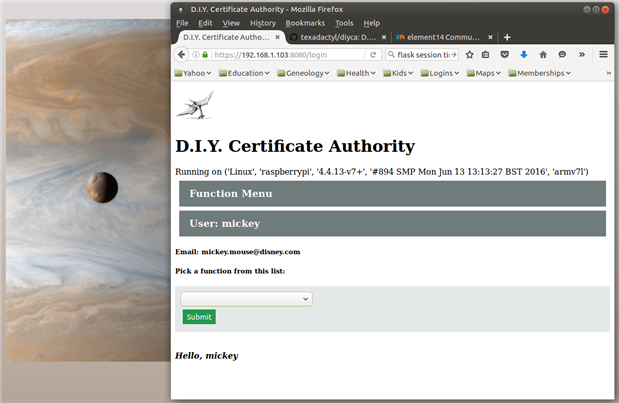The height and width of the screenshot is (403, 619).
Task: Click the flask session search box
Action: click(x=422, y=54)
